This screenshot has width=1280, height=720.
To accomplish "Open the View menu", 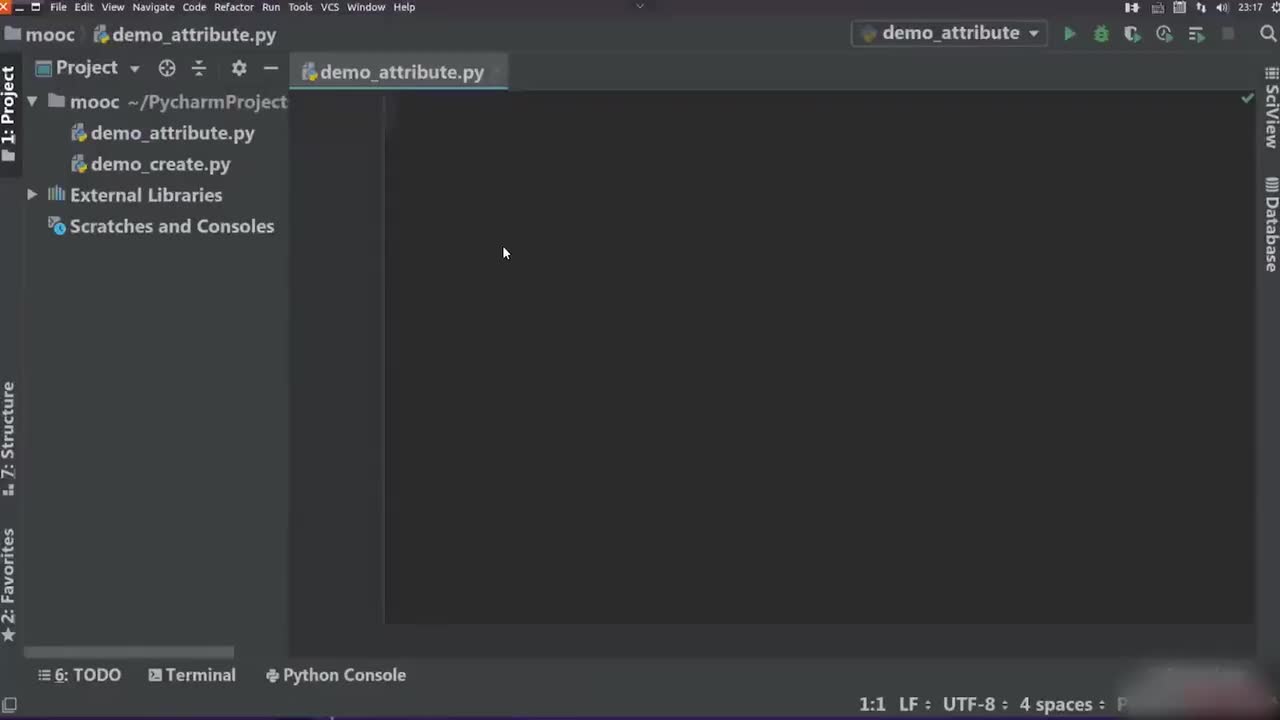I will [x=113, y=7].
